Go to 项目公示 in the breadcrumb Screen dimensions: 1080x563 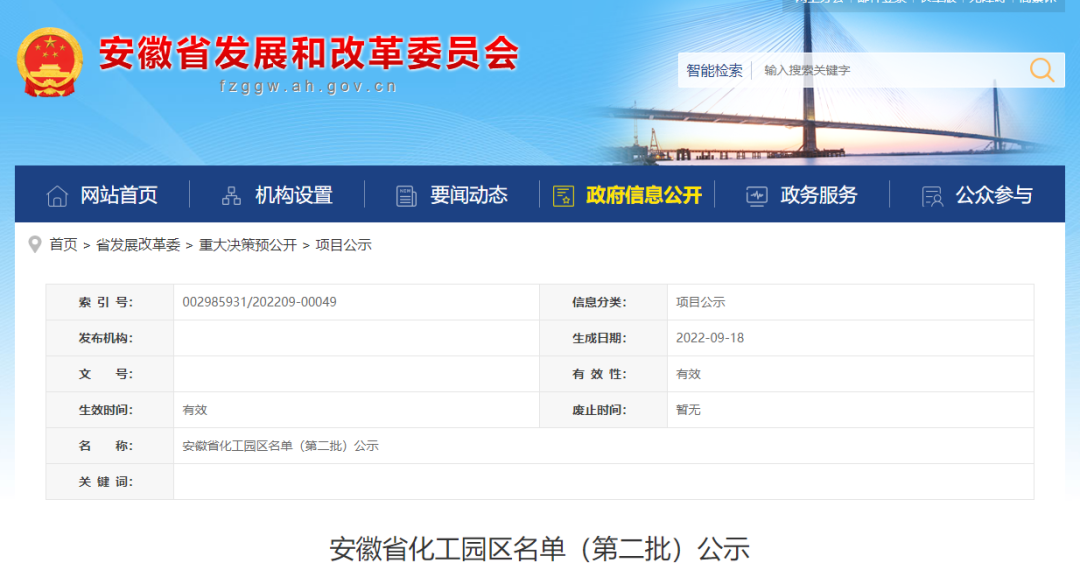(x=344, y=245)
